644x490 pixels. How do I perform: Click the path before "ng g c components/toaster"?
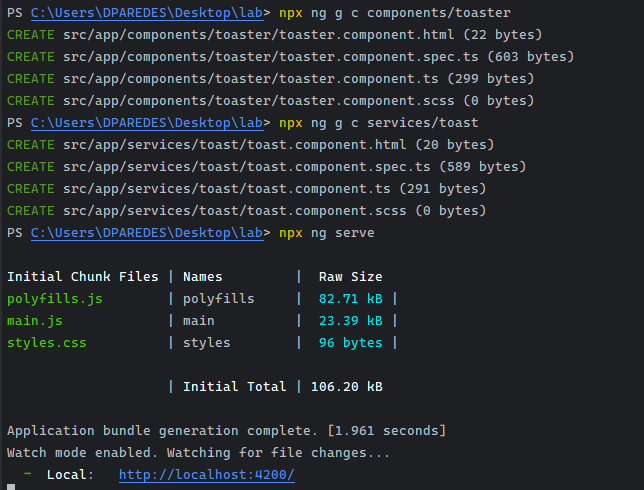[x=150, y=12]
